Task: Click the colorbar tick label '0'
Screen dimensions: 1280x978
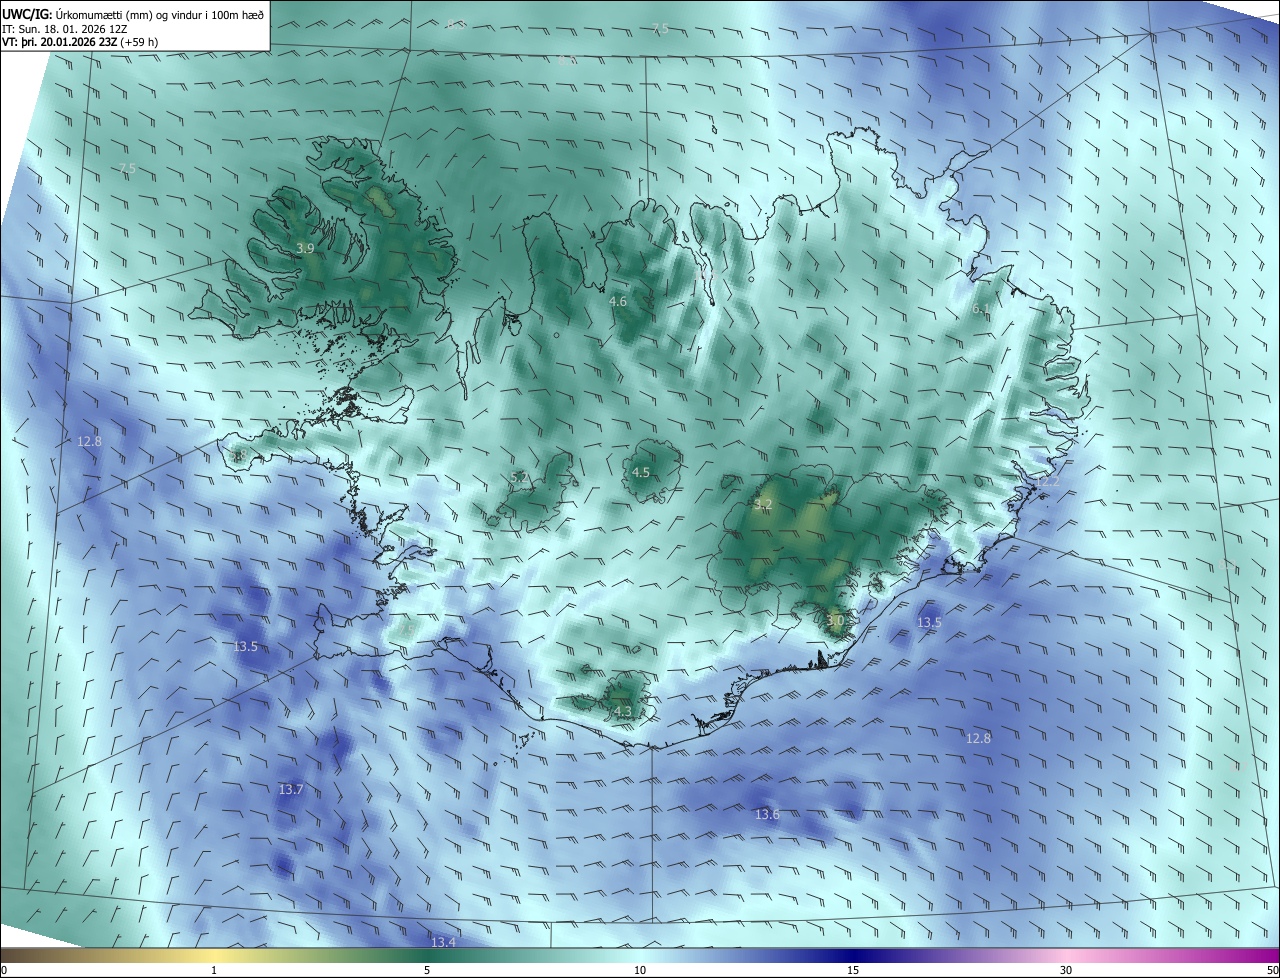Action: 4,970
